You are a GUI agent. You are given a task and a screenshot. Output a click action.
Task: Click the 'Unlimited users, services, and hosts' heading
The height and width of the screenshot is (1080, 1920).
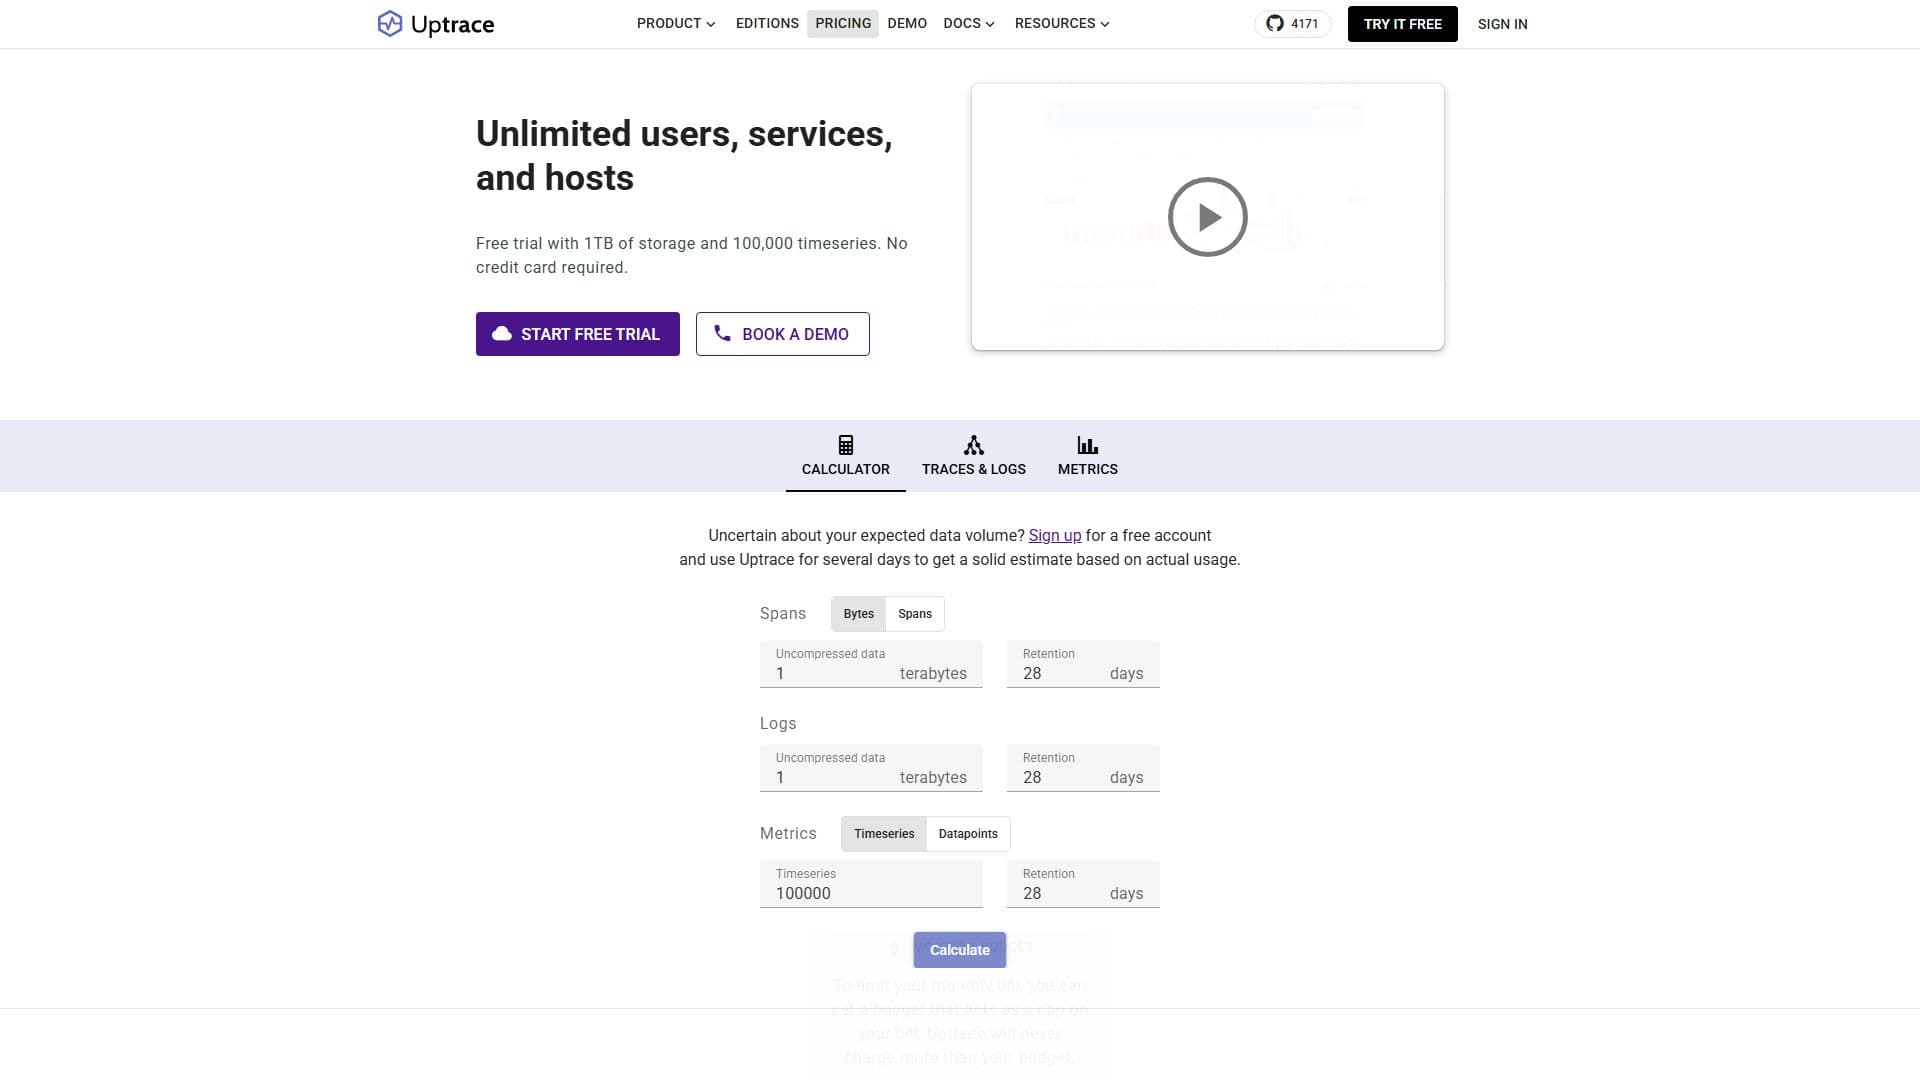coord(684,156)
